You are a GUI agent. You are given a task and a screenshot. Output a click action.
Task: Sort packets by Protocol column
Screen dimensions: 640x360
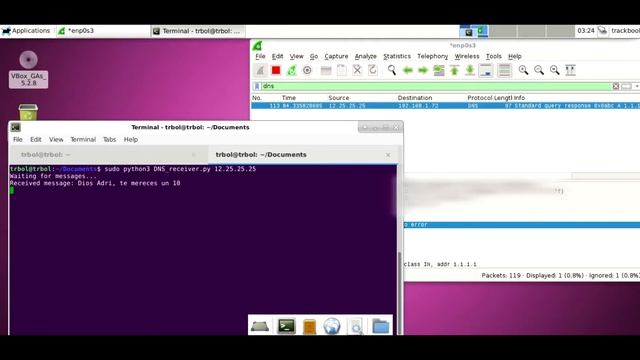pyautogui.click(x=480, y=98)
